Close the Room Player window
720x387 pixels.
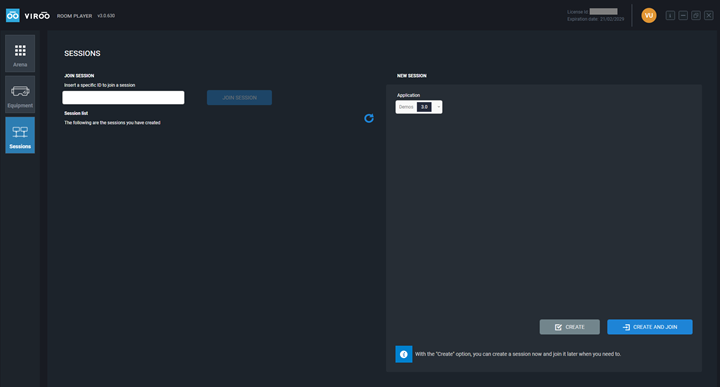pos(709,16)
